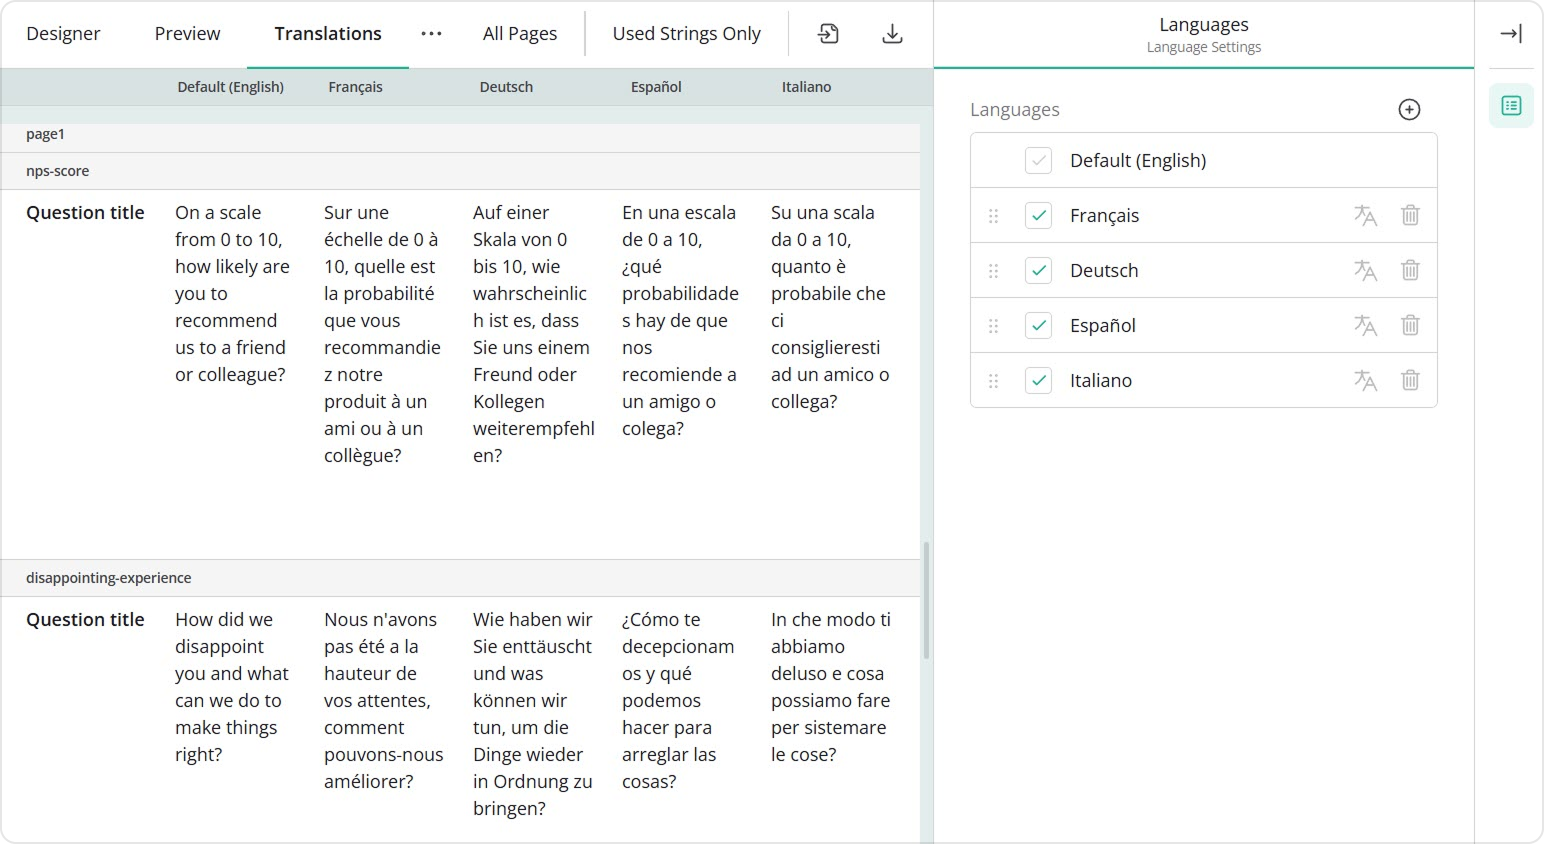Edit the Français translation of the NPS question

tap(383, 333)
